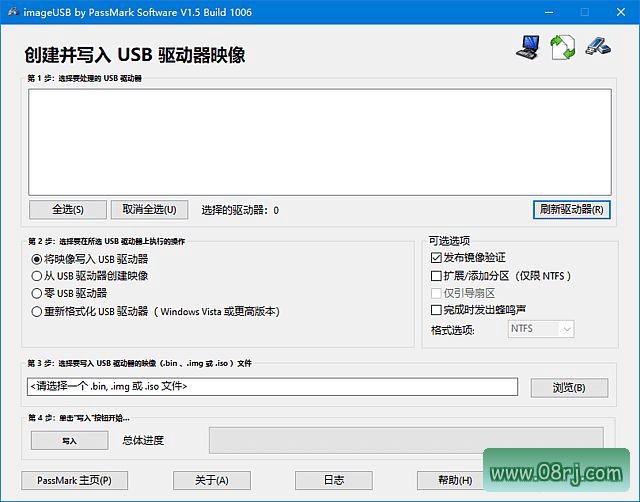Viewport: 640px width, 502px height.
Task: Click the '全选(S)' button
Action: point(68,210)
